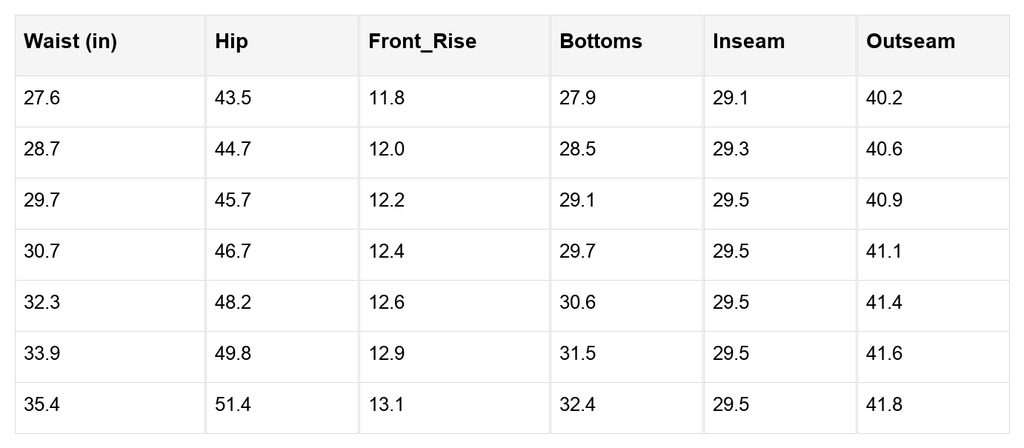Select the waist cell 27.6

point(42,99)
